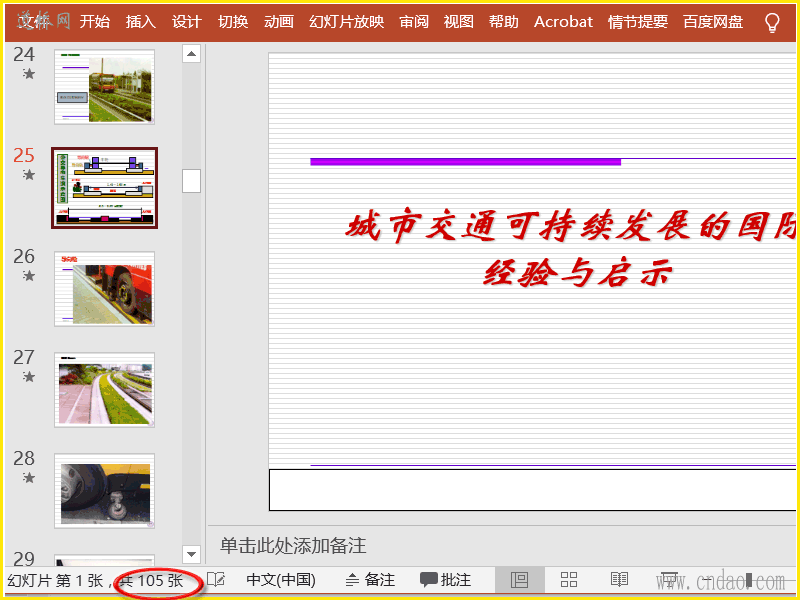Toggle the 备注 notes pane button
800x600 pixels.
pos(370,580)
